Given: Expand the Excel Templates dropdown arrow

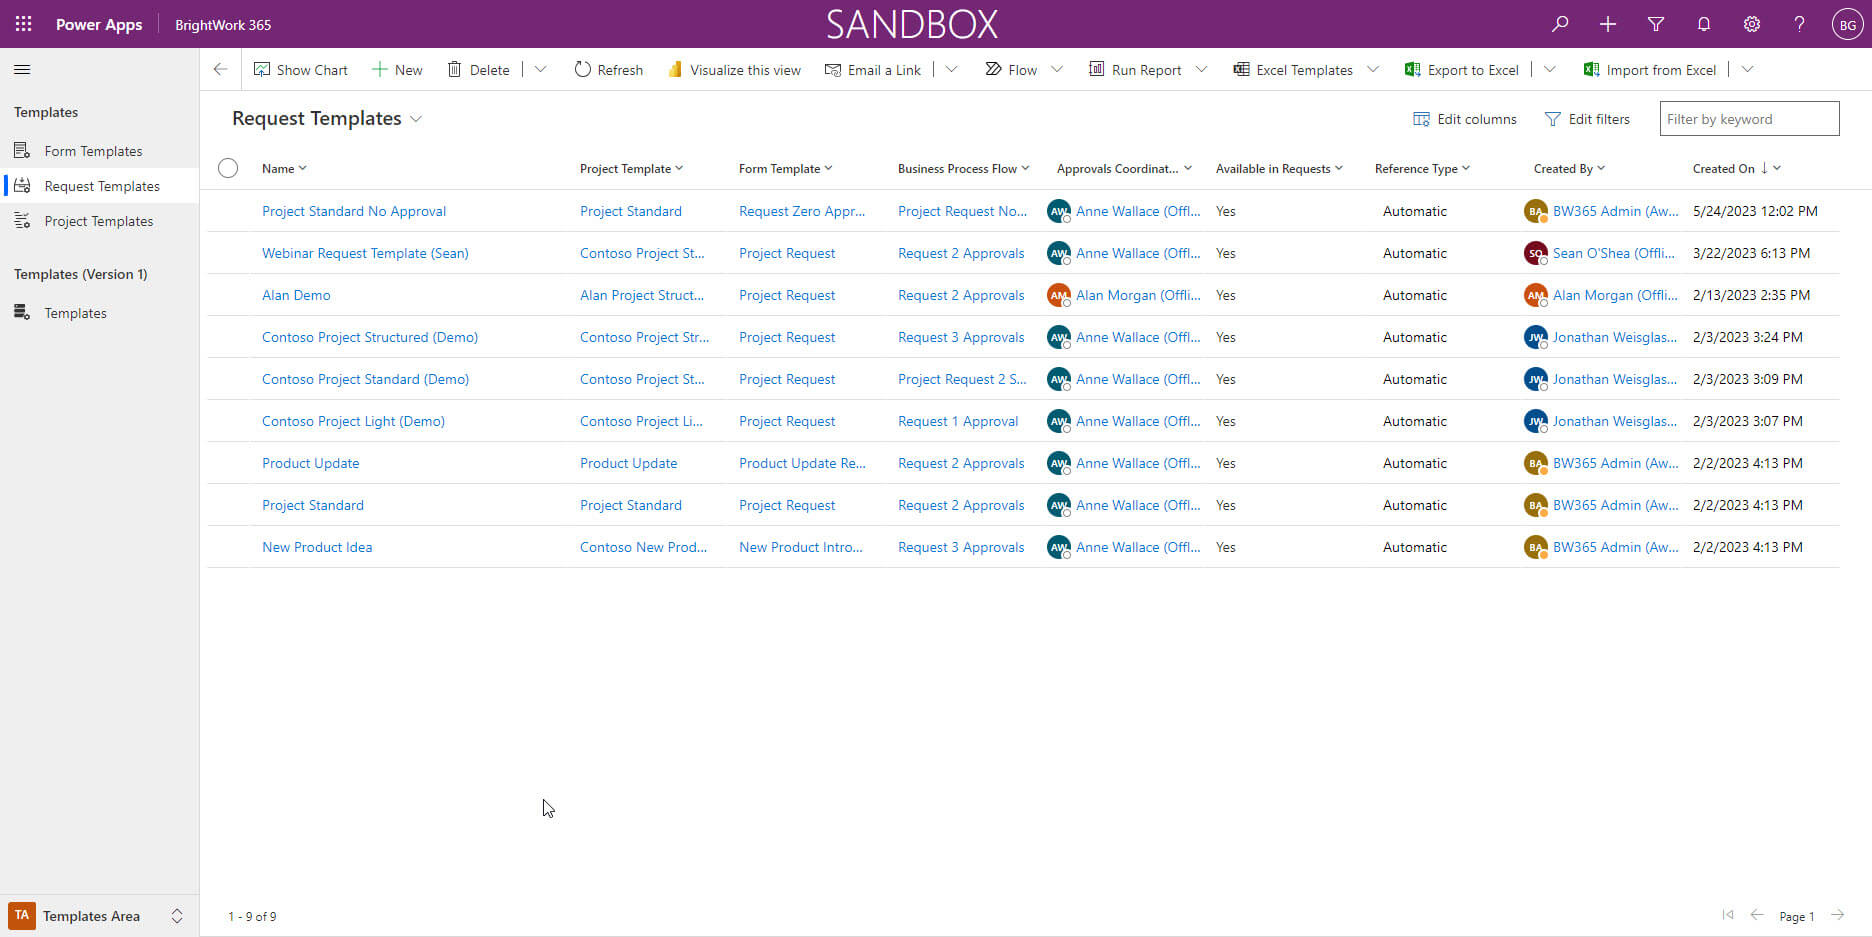Looking at the screenshot, I should tap(1372, 69).
